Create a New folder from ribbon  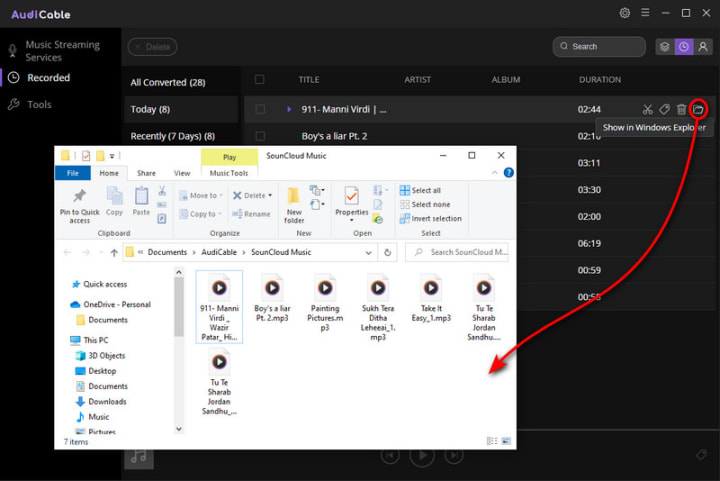294,206
